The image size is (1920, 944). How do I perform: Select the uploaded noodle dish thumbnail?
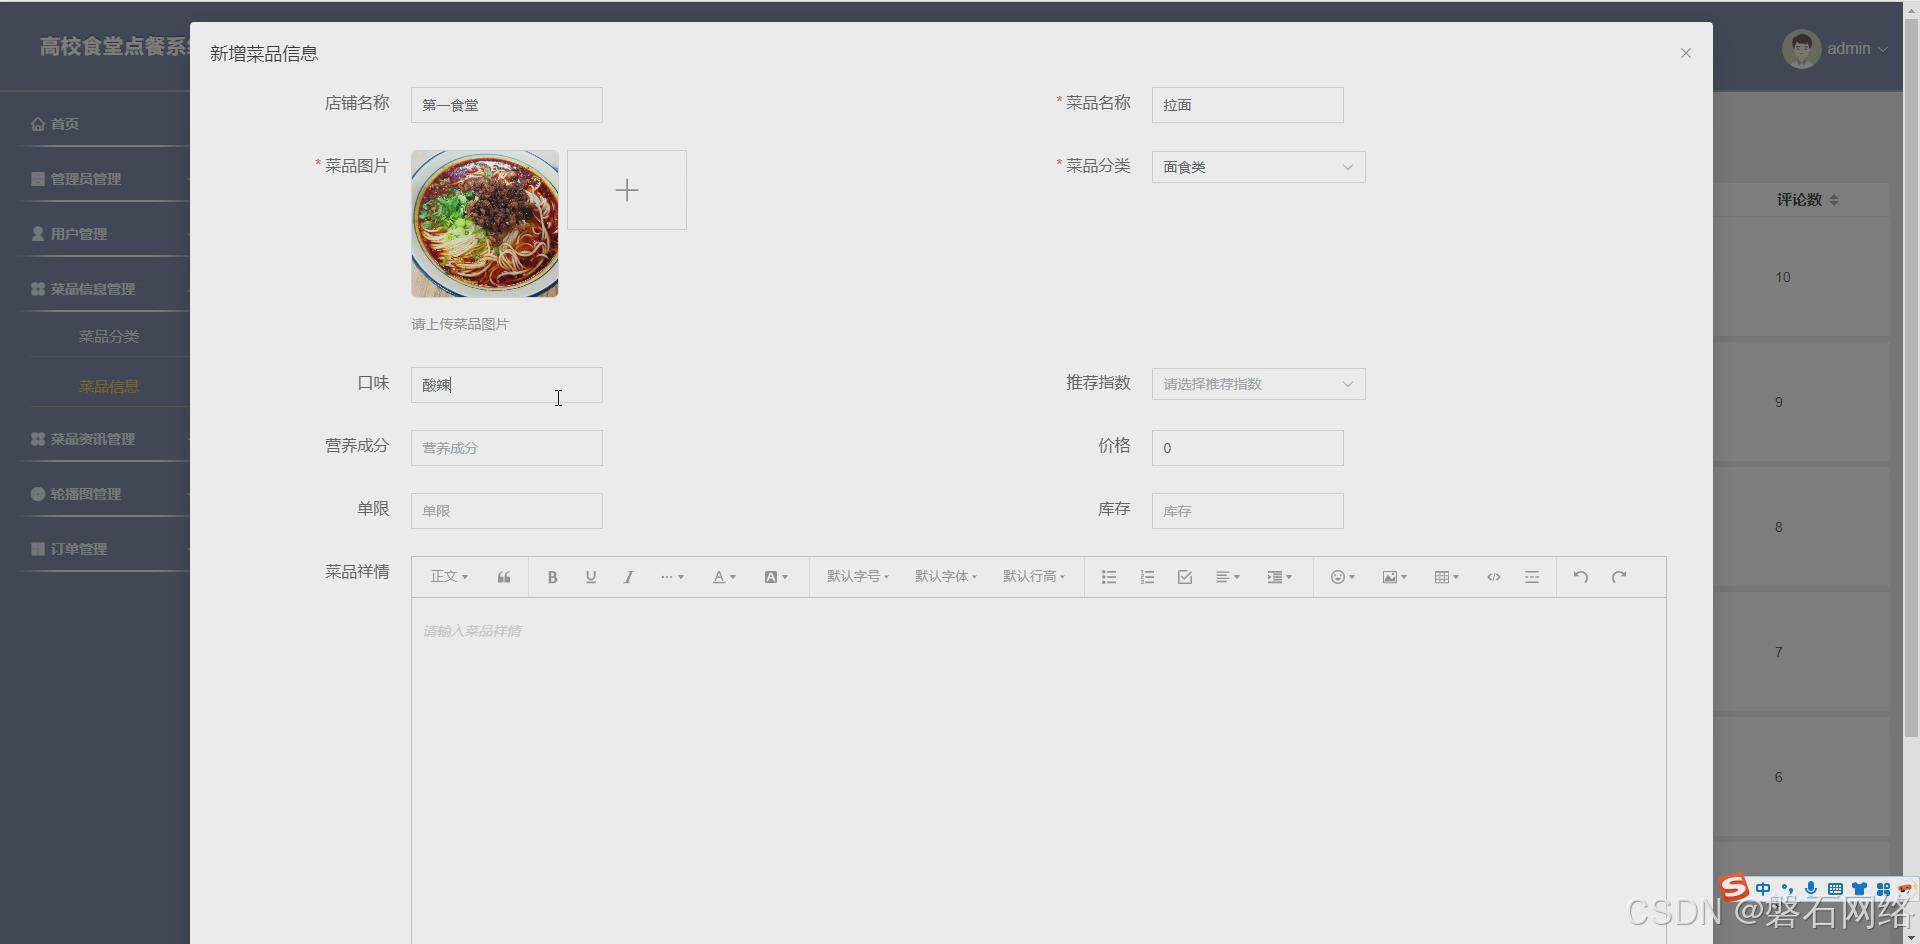coord(485,224)
